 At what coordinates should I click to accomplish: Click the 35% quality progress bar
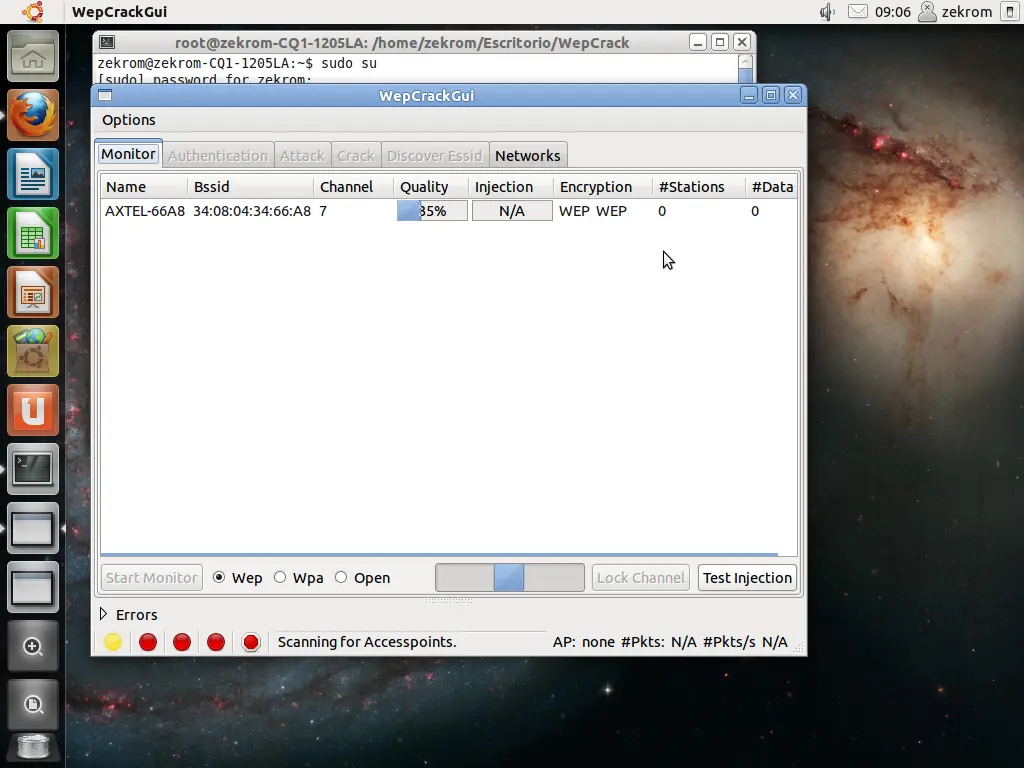(432, 211)
